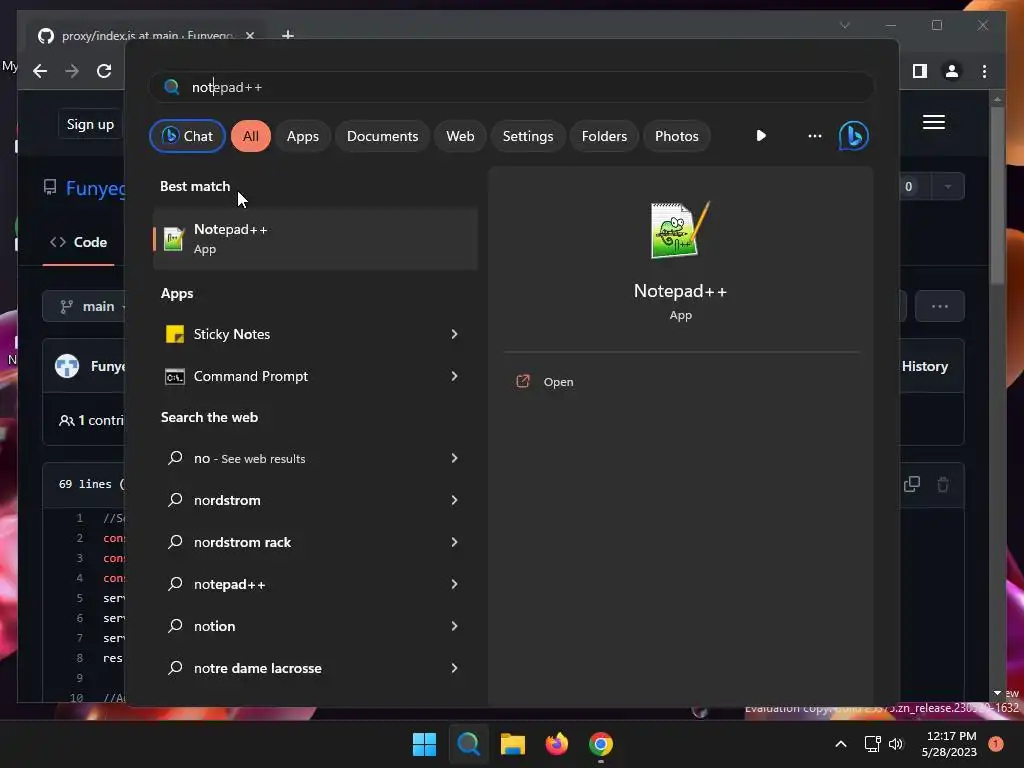This screenshot has width=1024, height=768.
Task: Open the clock showing 12:17 PM
Action: click(x=950, y=744)
